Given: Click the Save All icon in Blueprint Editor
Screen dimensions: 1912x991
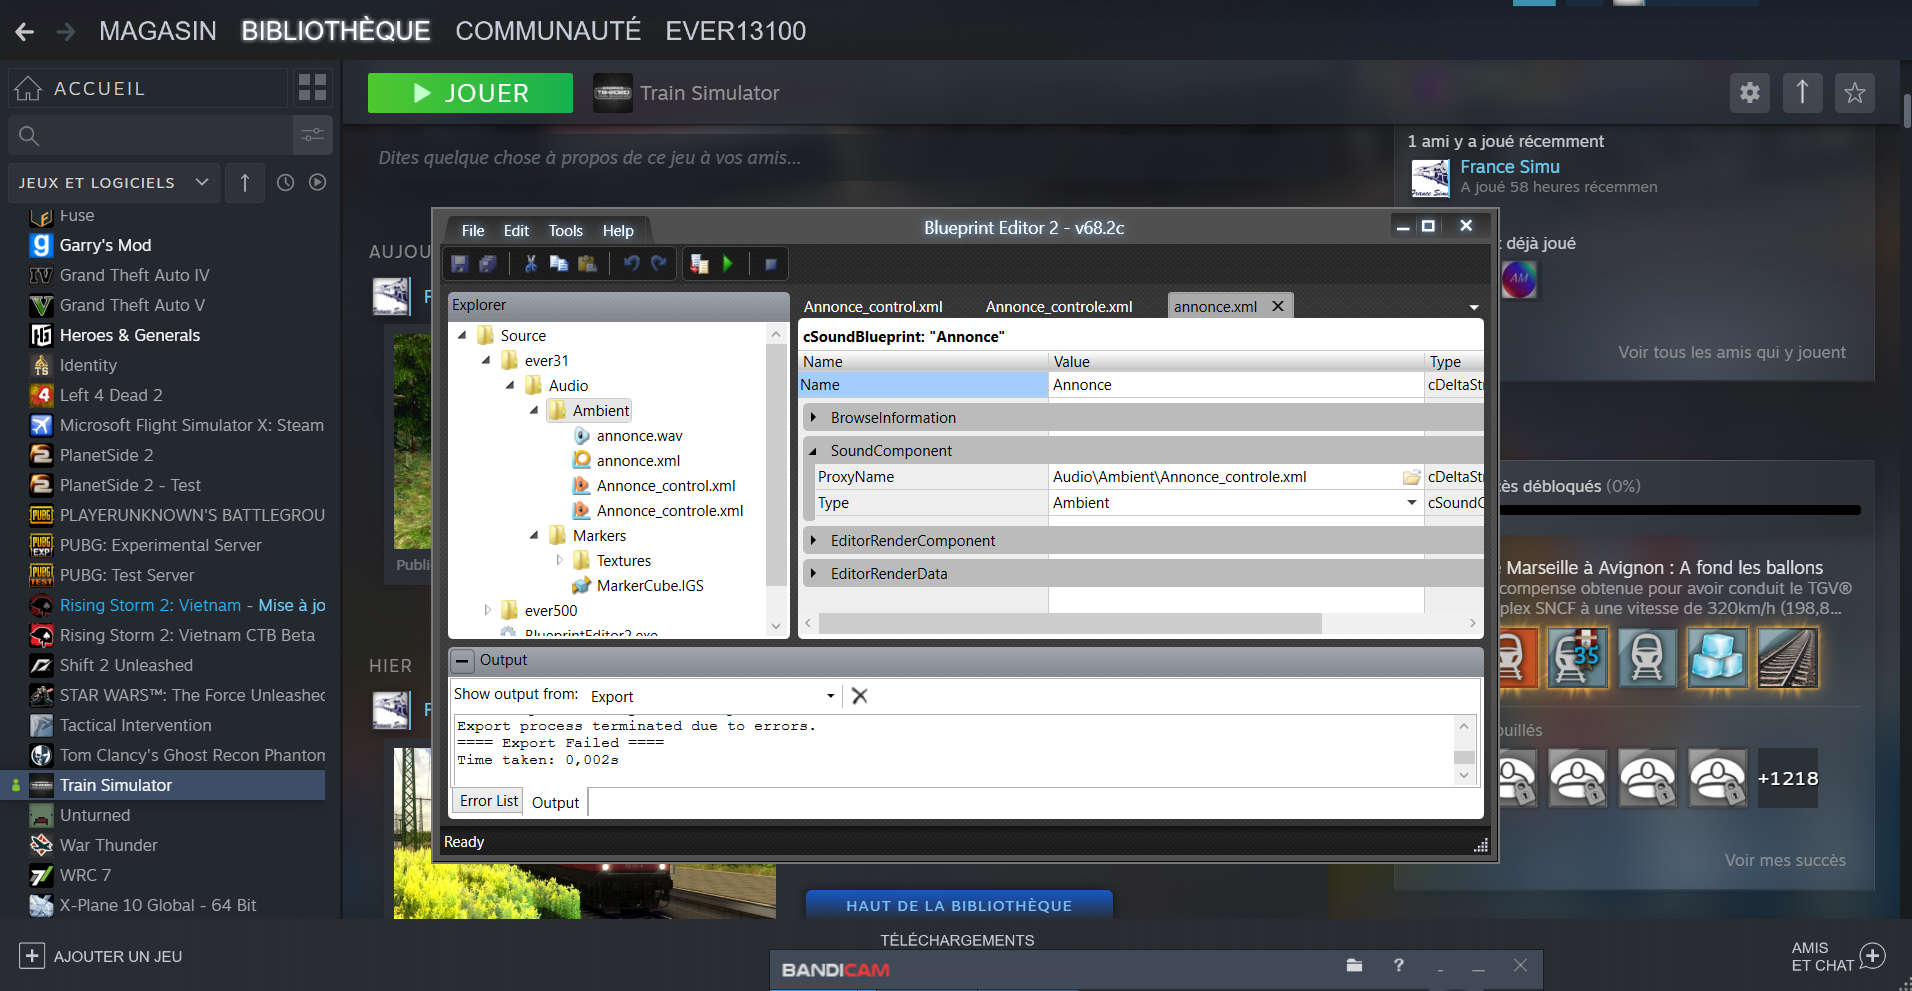Looking at the screenshot, I should tap(488, 264).
